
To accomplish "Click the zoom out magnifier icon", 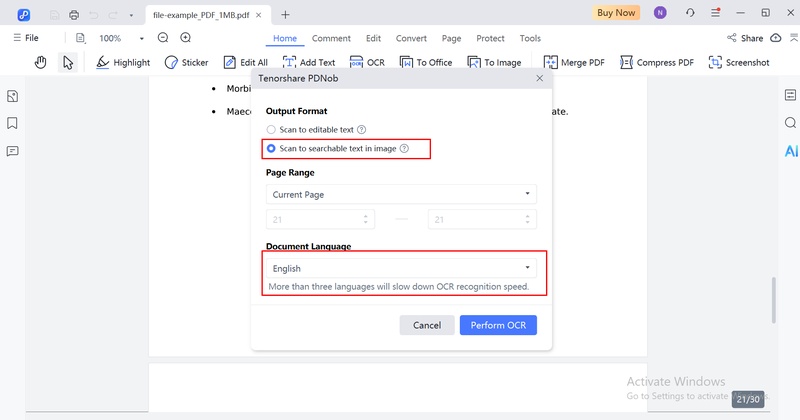I will (163, 38).
